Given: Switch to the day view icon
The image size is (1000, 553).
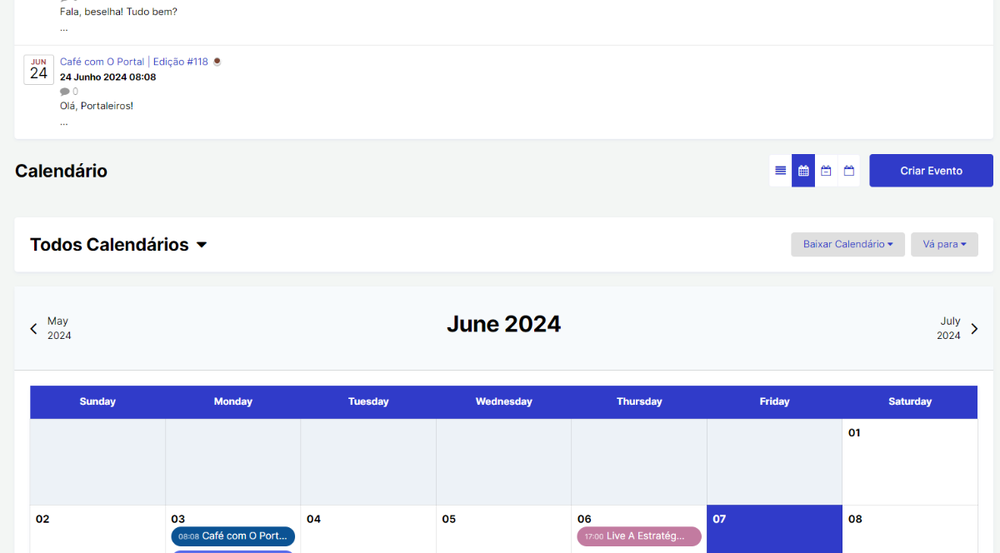Looking at the screenshot, I should click(x=849, y=171).
